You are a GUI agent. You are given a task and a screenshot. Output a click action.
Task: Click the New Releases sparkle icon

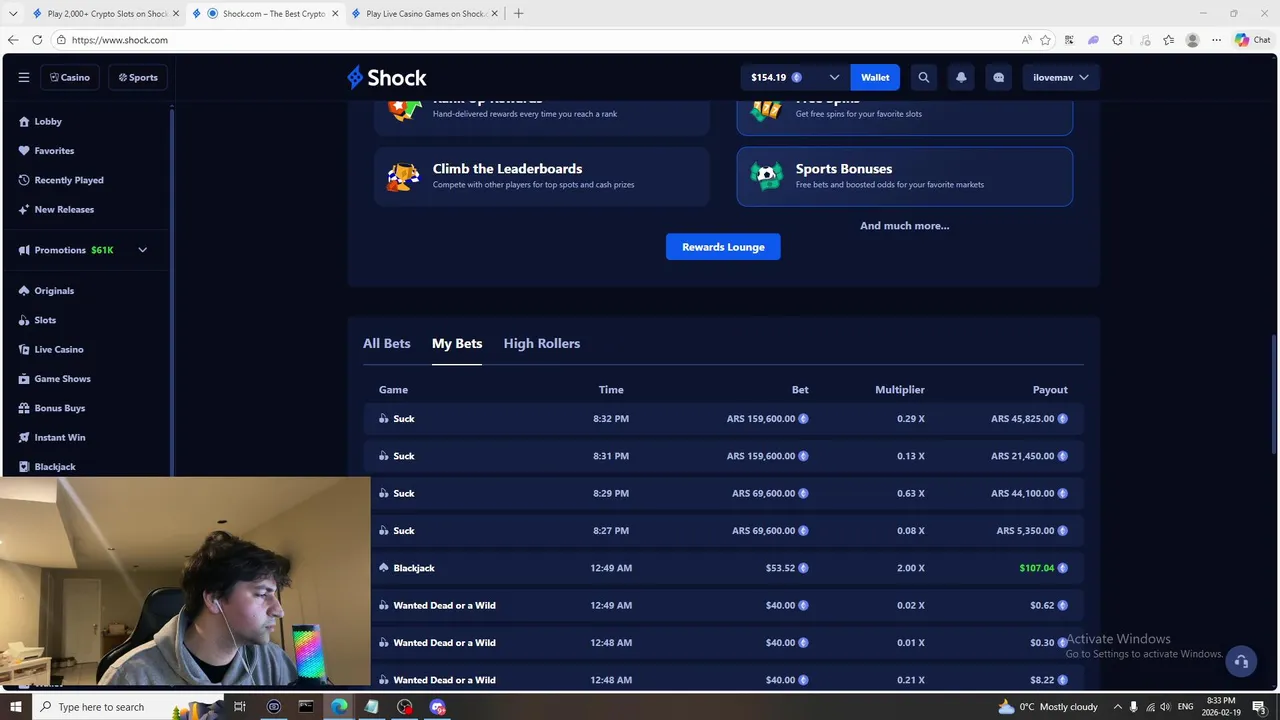point(24,209)
